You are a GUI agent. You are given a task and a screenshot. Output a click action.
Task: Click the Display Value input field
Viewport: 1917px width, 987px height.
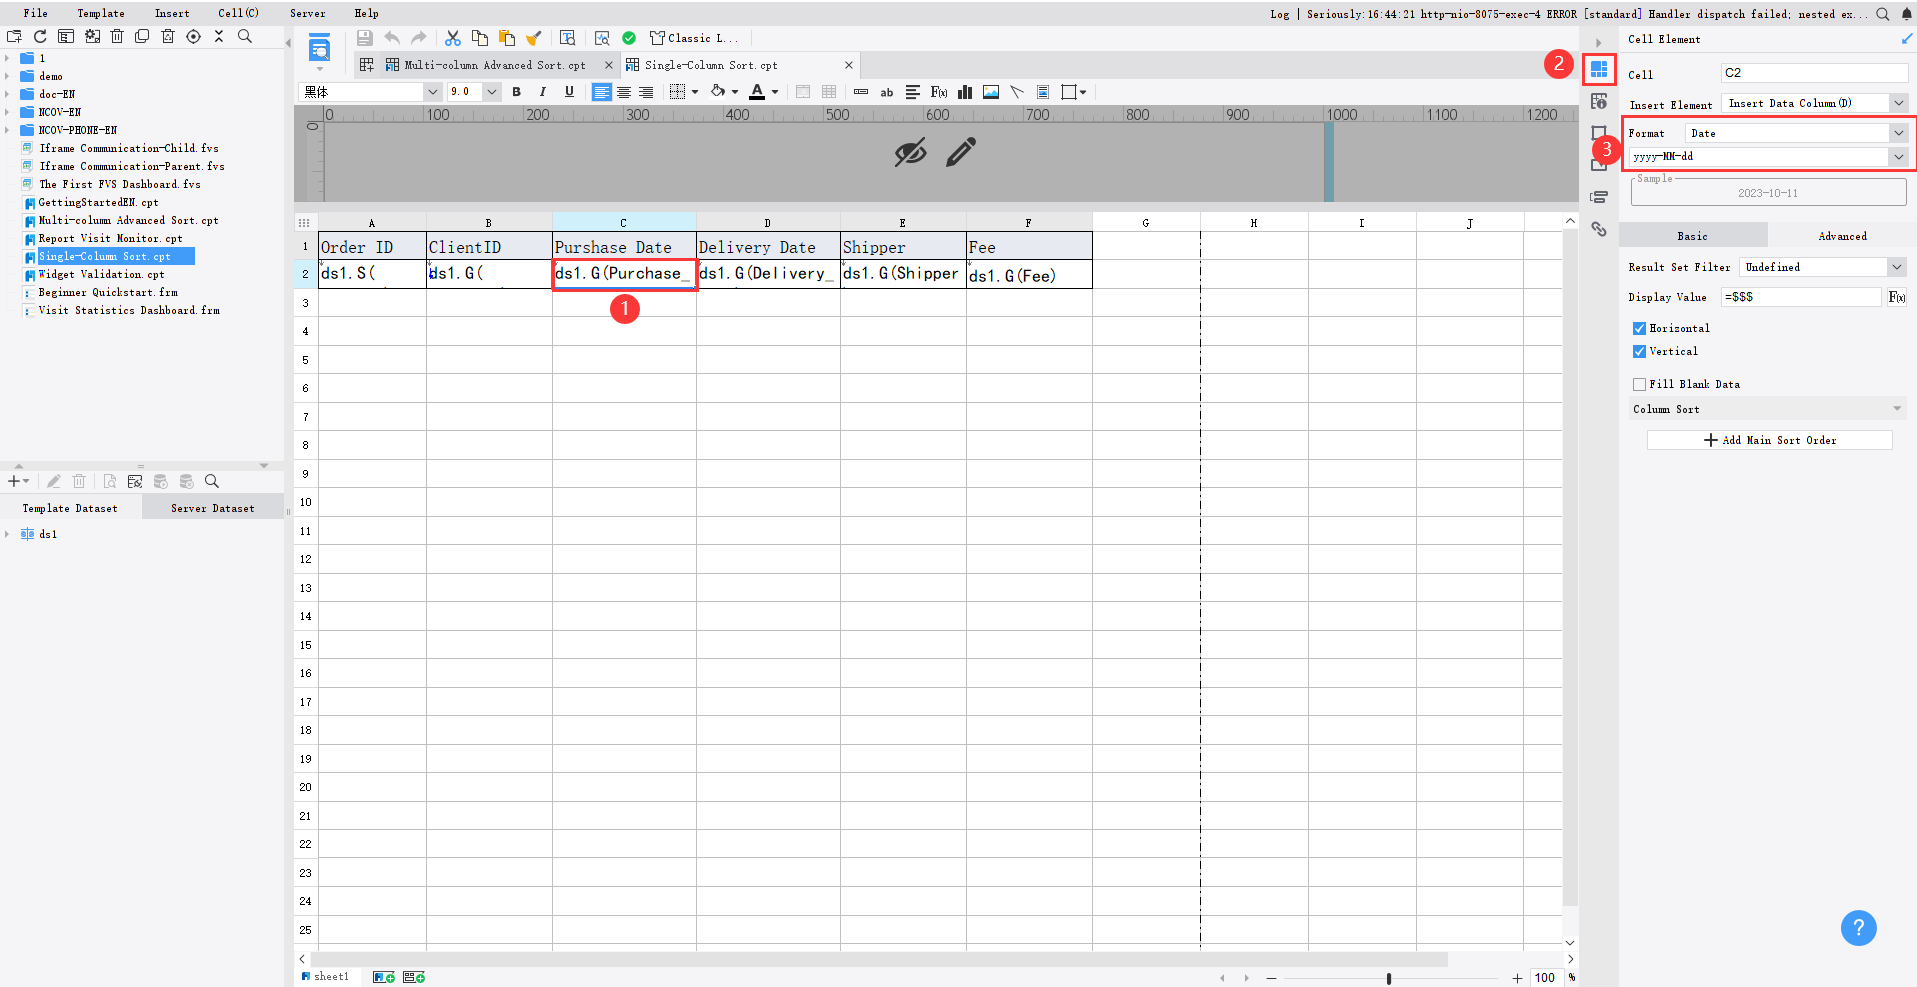point(1800,297)
